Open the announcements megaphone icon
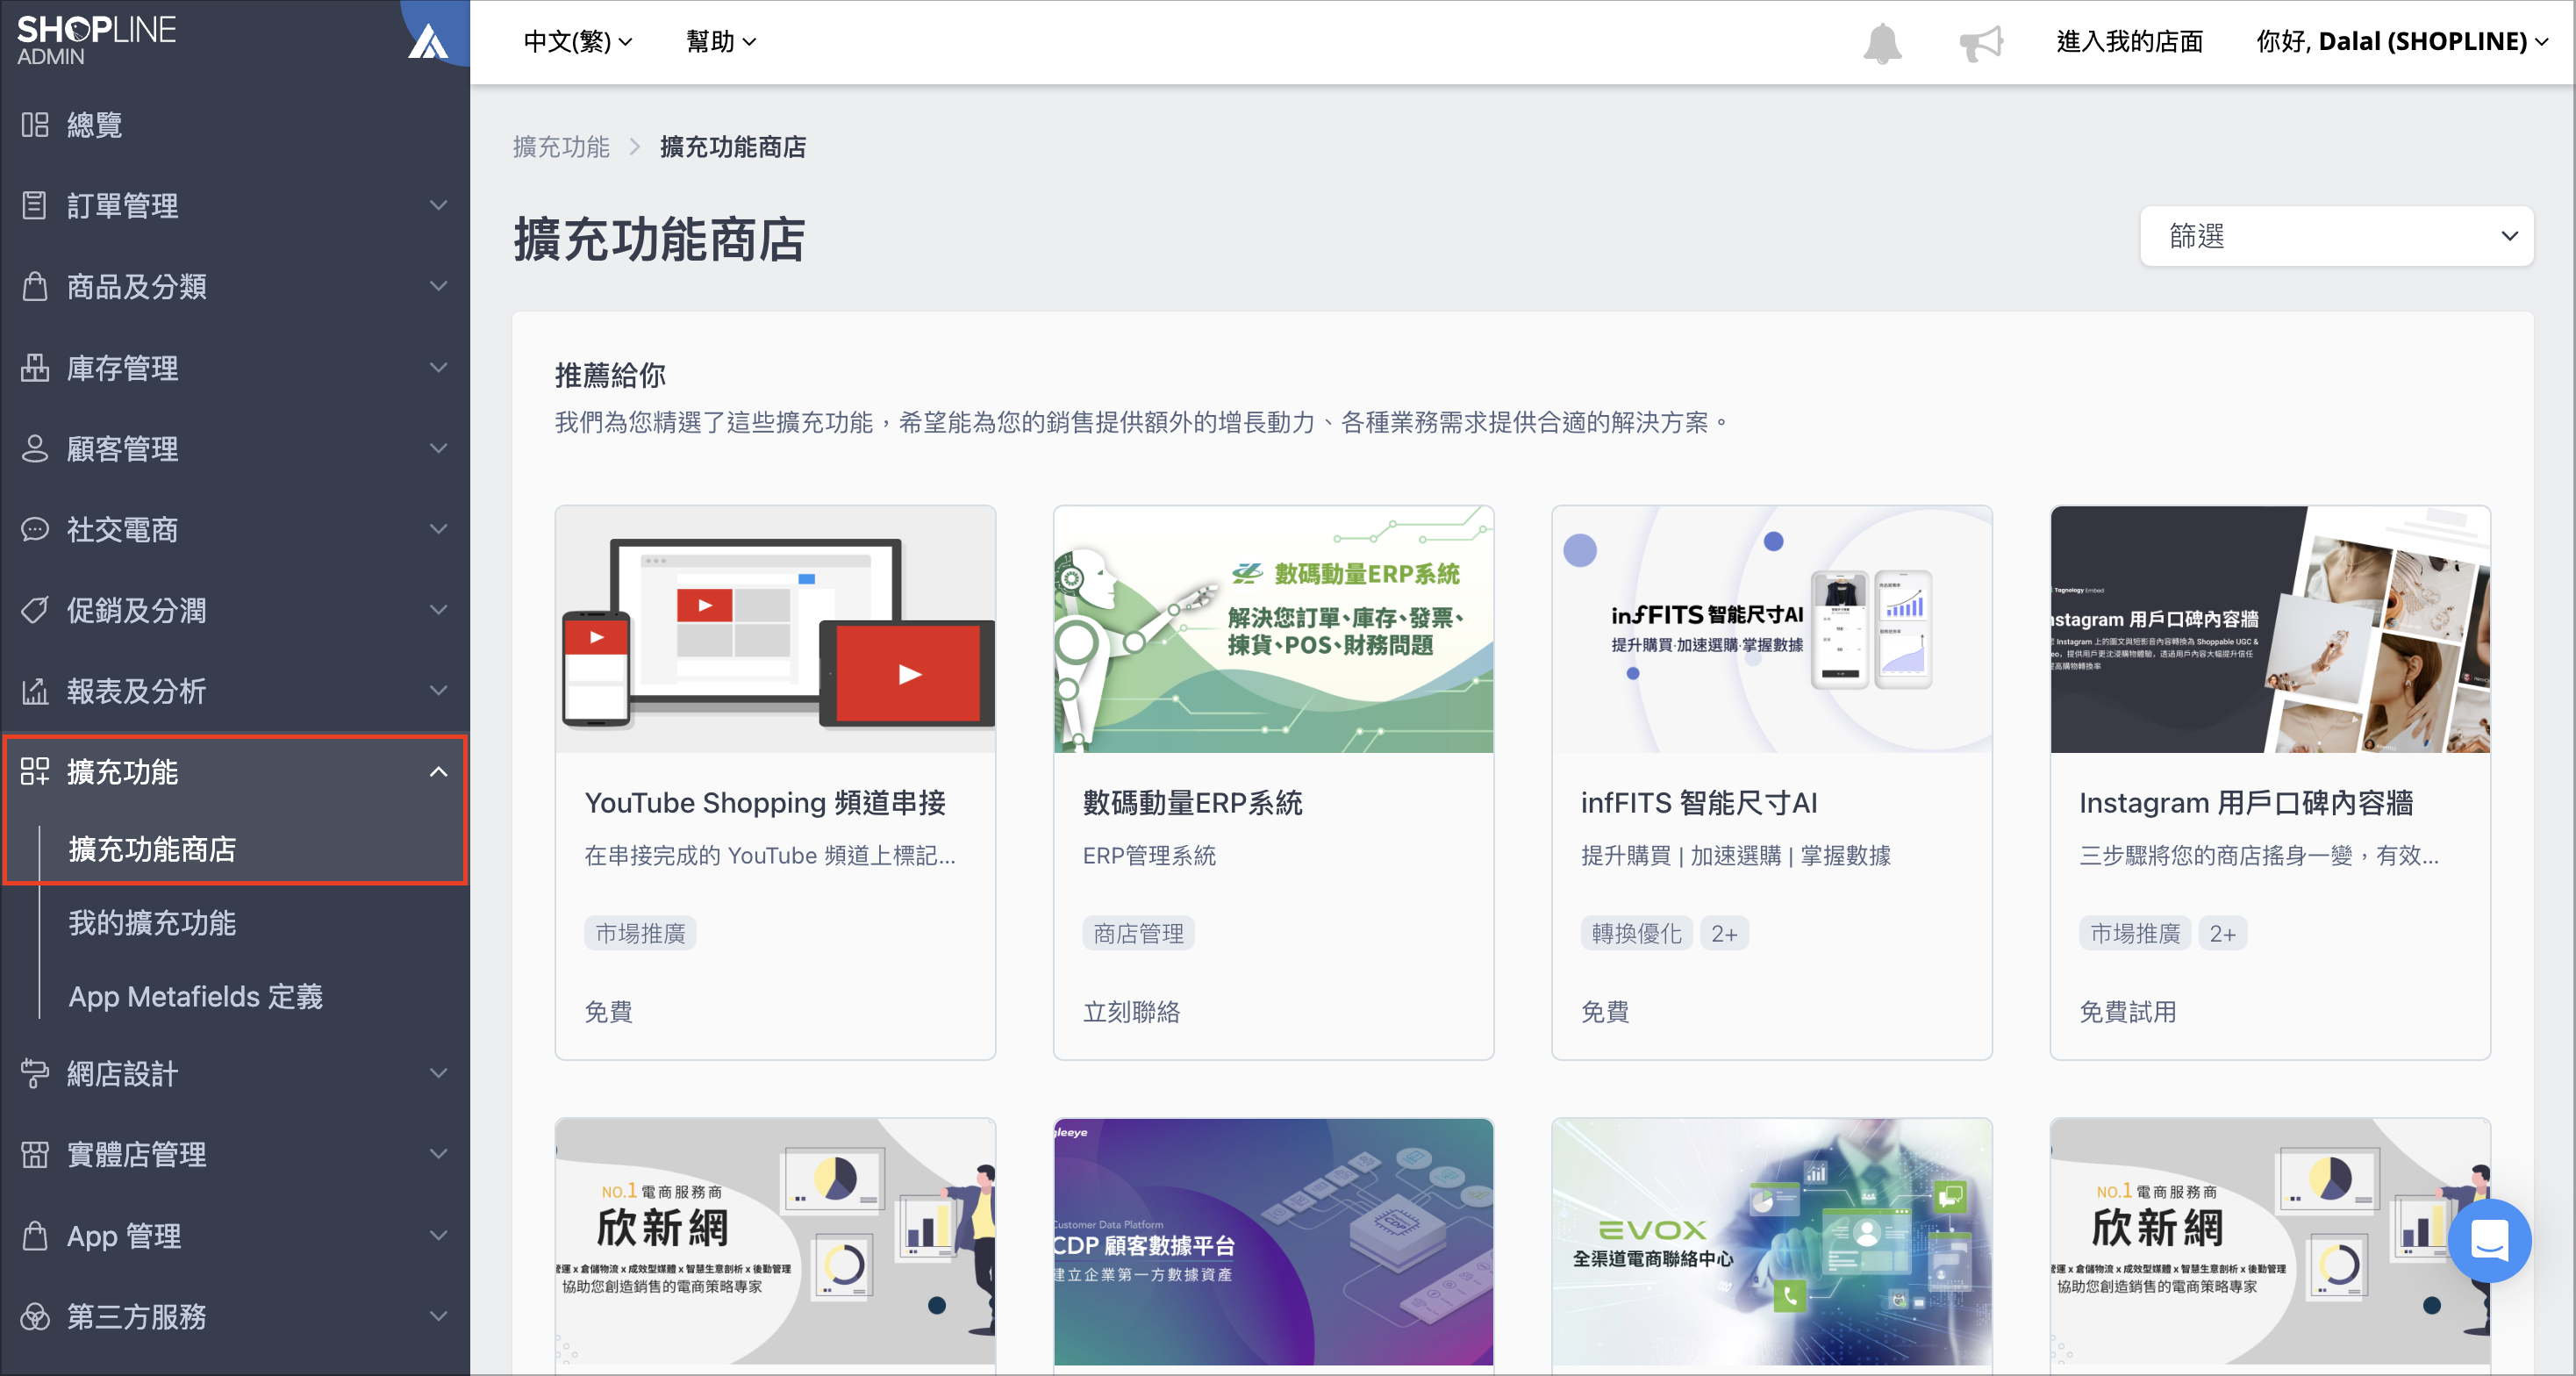This screenshot has height=1376, width=2576. pos(1980,42)
